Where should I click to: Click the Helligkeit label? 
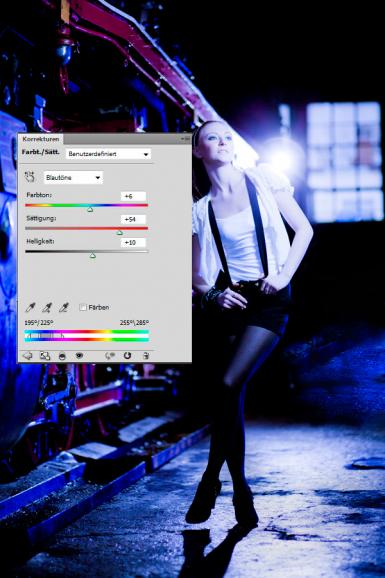[x=40, y=241]
